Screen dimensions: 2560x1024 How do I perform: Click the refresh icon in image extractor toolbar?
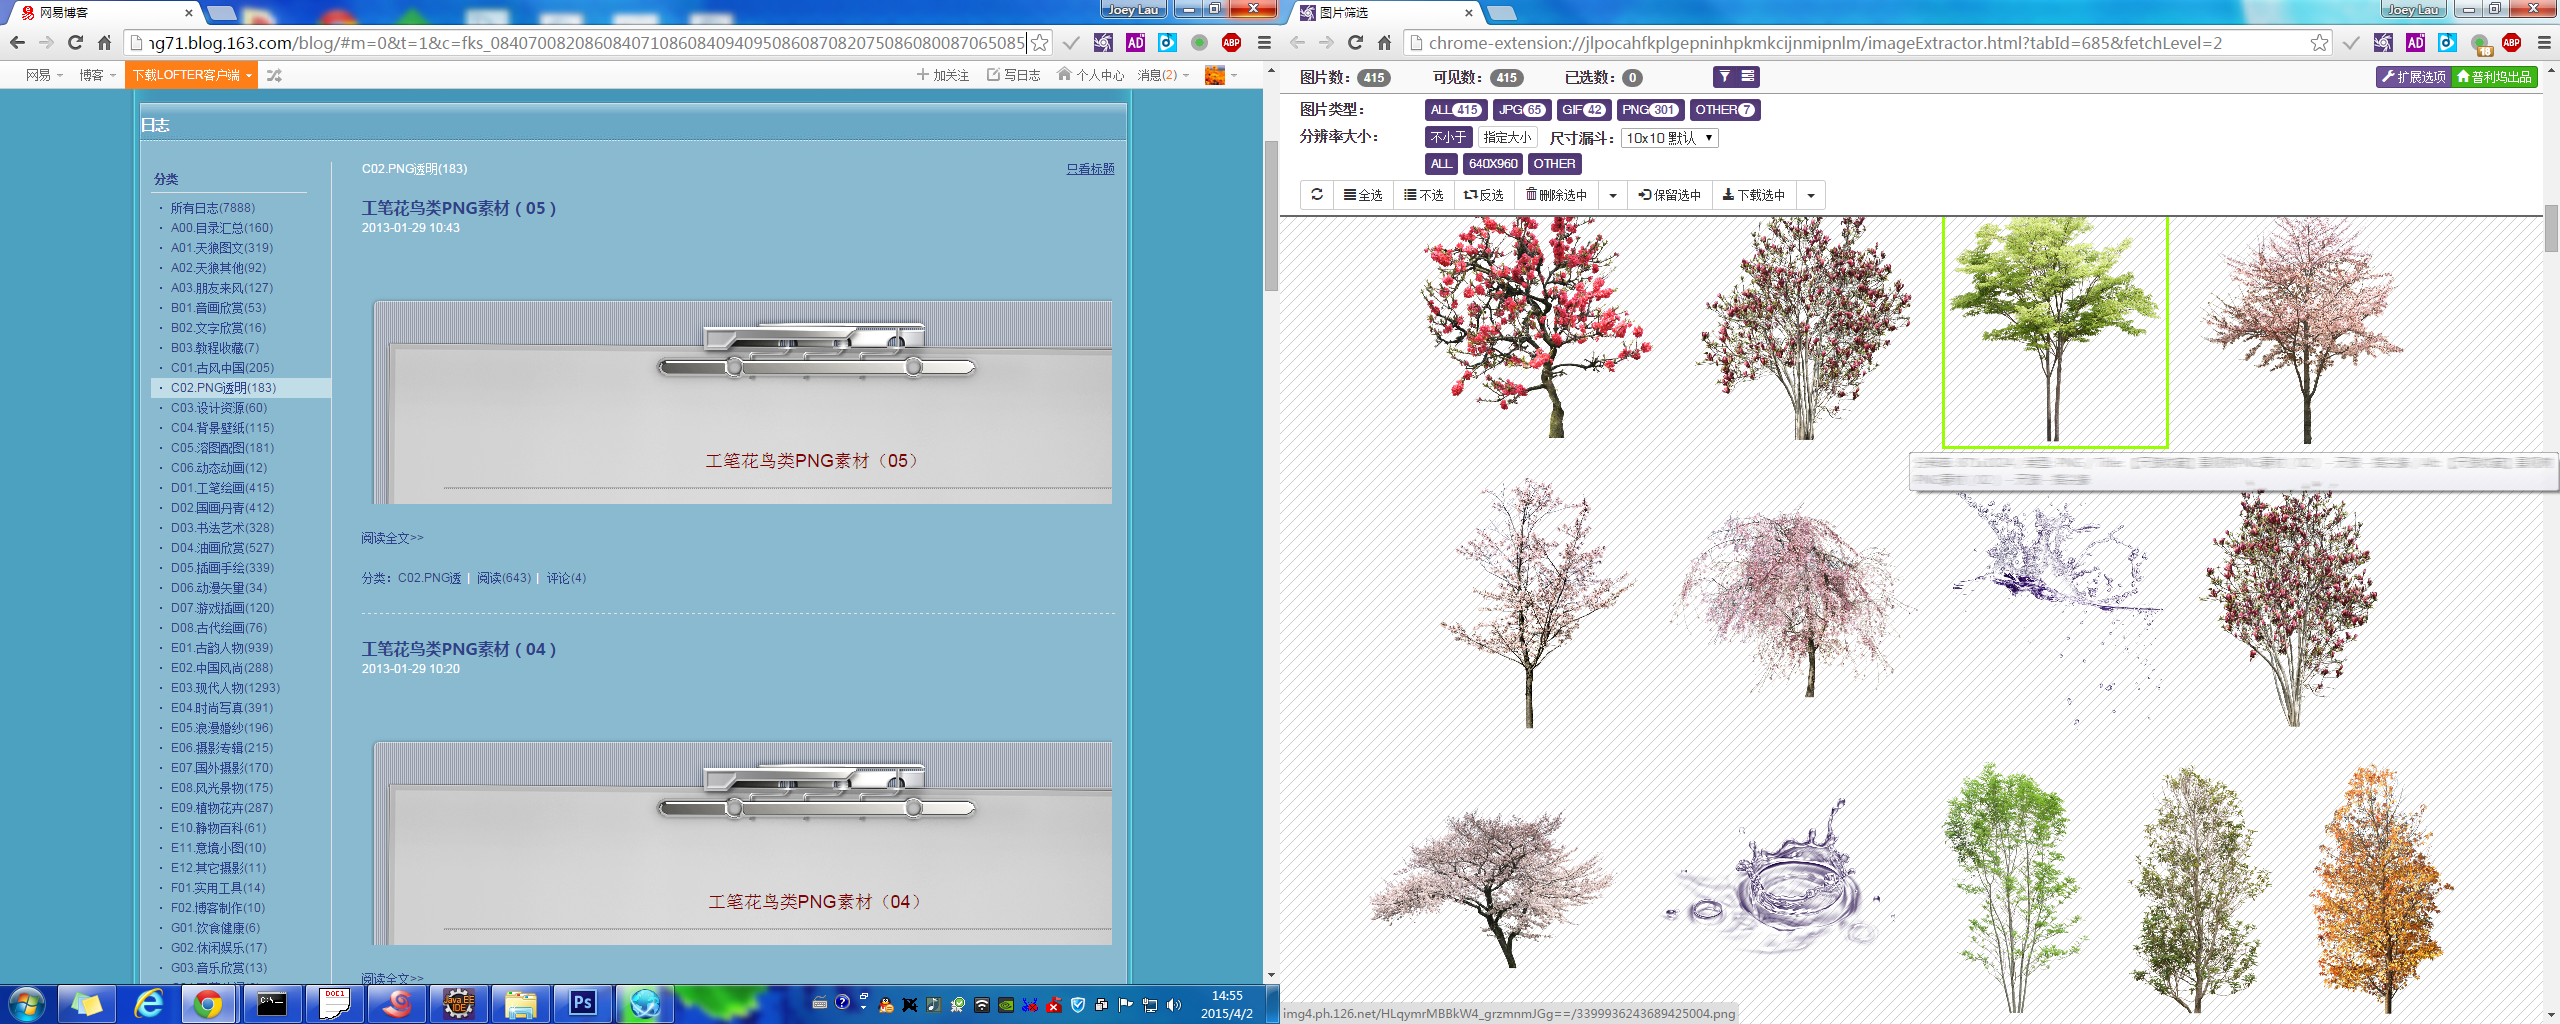click(1317, 195)
